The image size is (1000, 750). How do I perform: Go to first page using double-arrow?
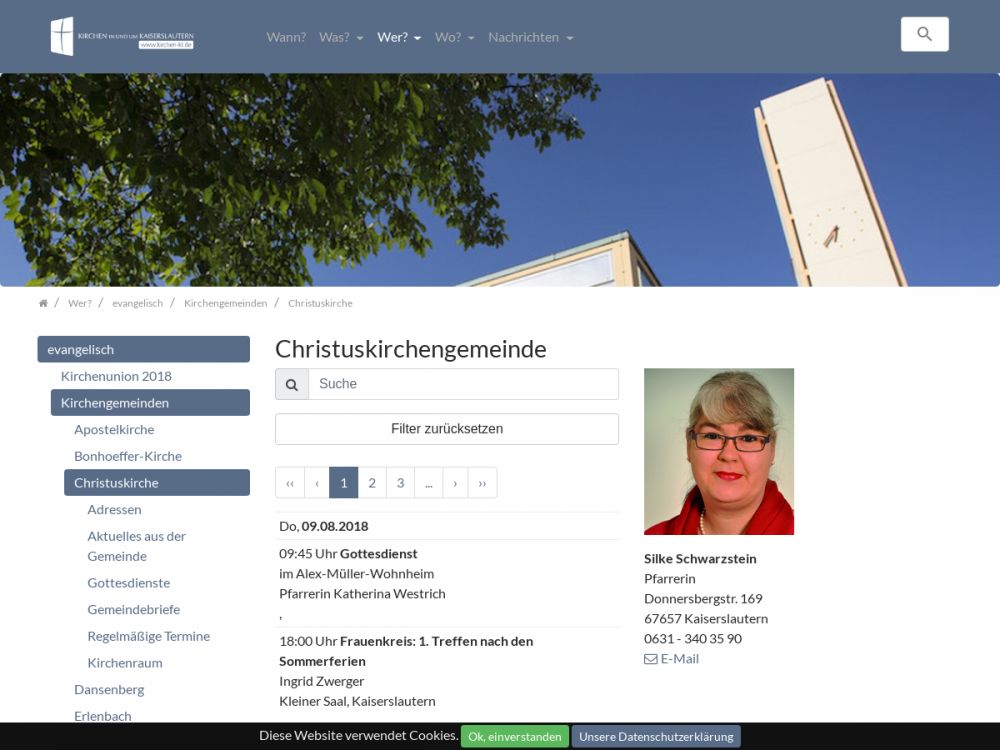[x=290, y=483]
